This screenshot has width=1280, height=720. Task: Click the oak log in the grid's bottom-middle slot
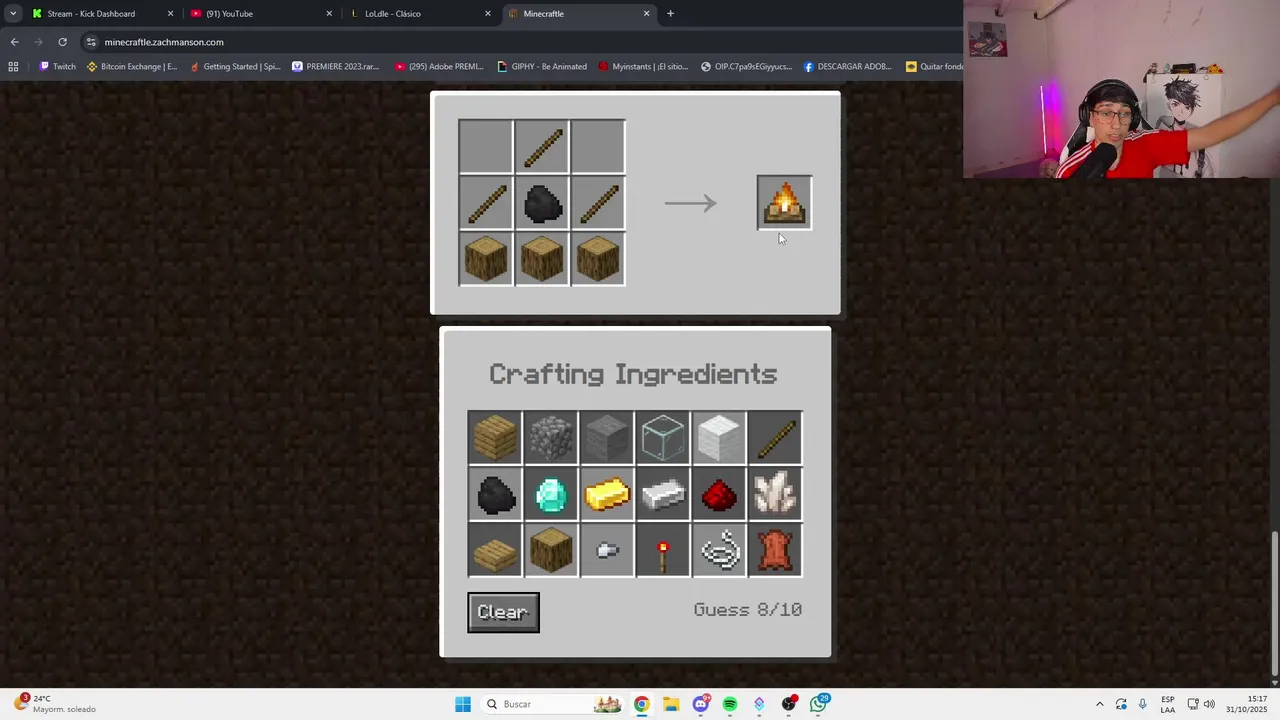[x=542, y=259]
